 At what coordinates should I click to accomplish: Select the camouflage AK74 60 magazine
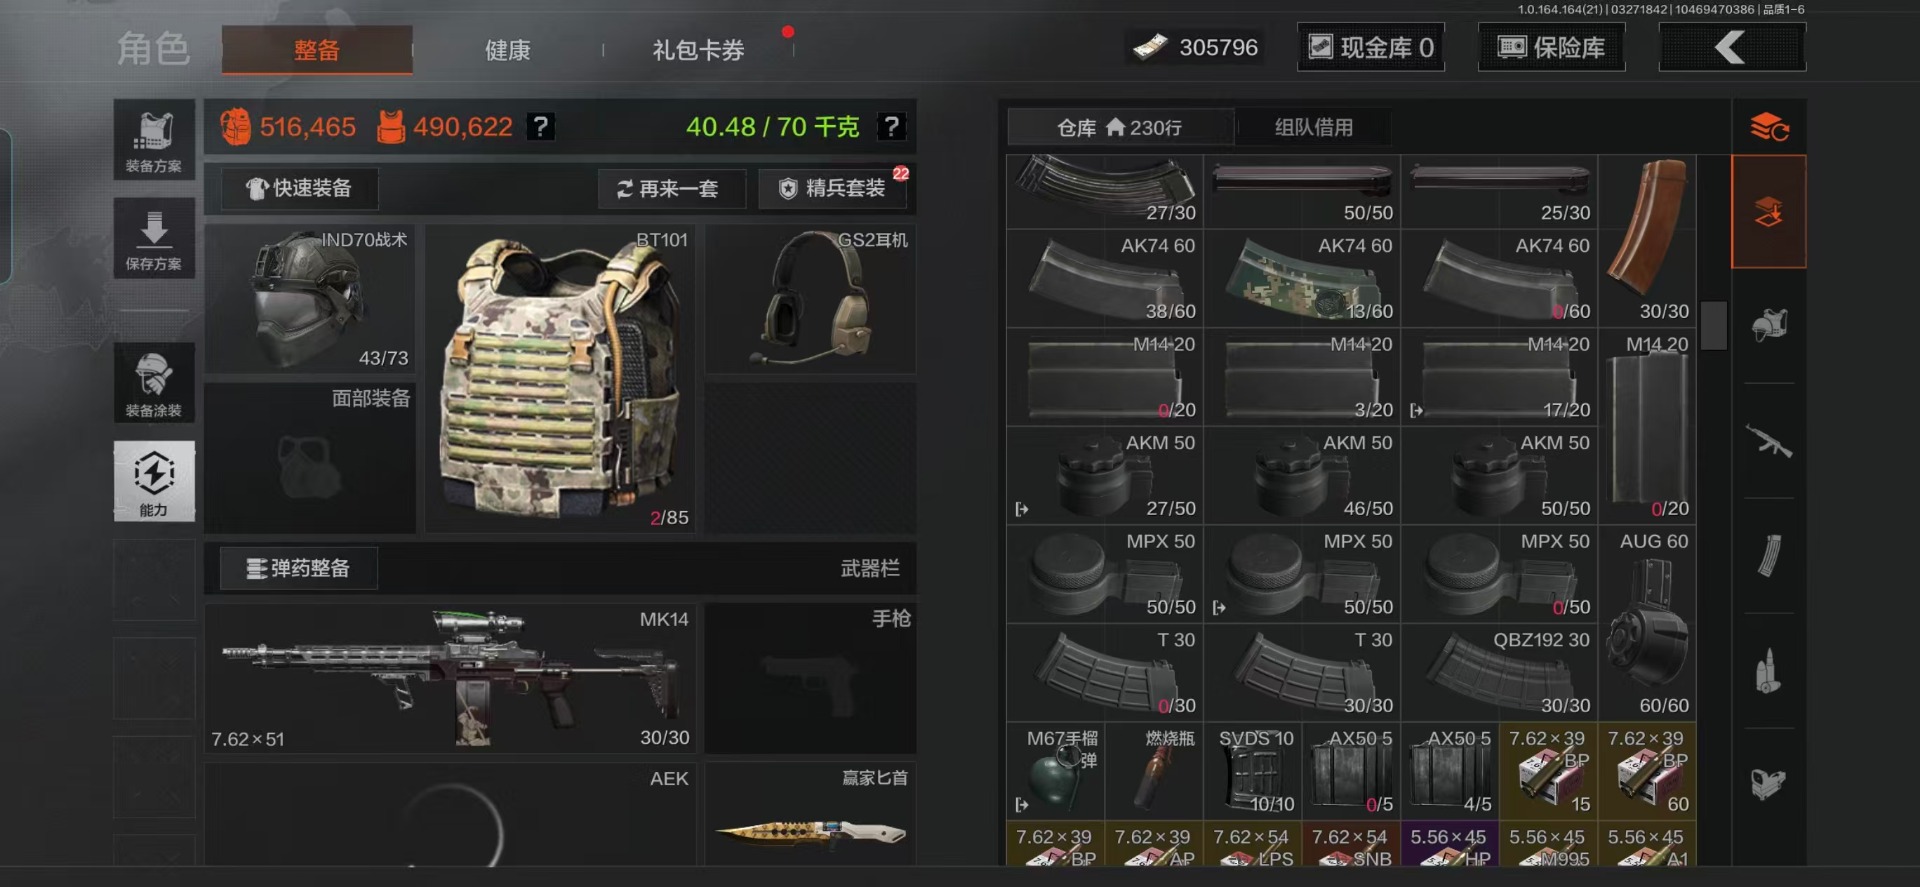click(1302, 278)
